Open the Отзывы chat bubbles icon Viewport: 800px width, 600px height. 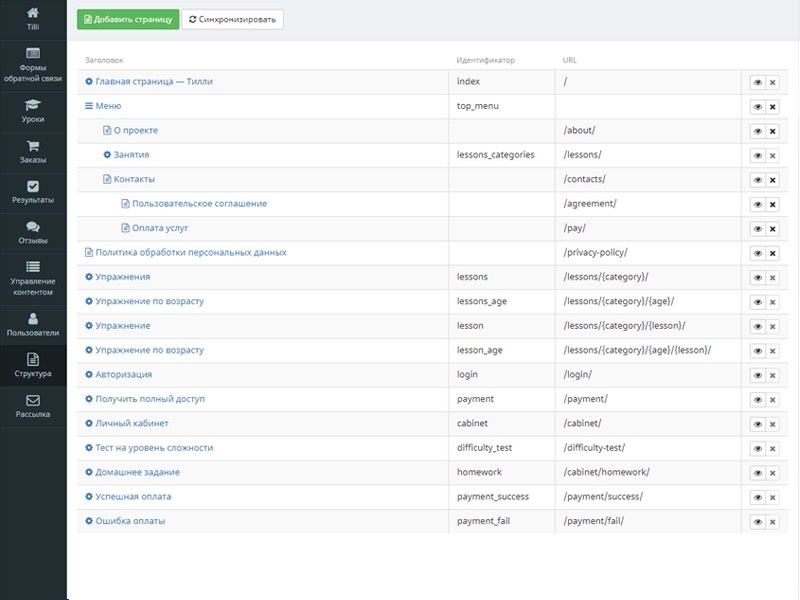coord(33,227)
